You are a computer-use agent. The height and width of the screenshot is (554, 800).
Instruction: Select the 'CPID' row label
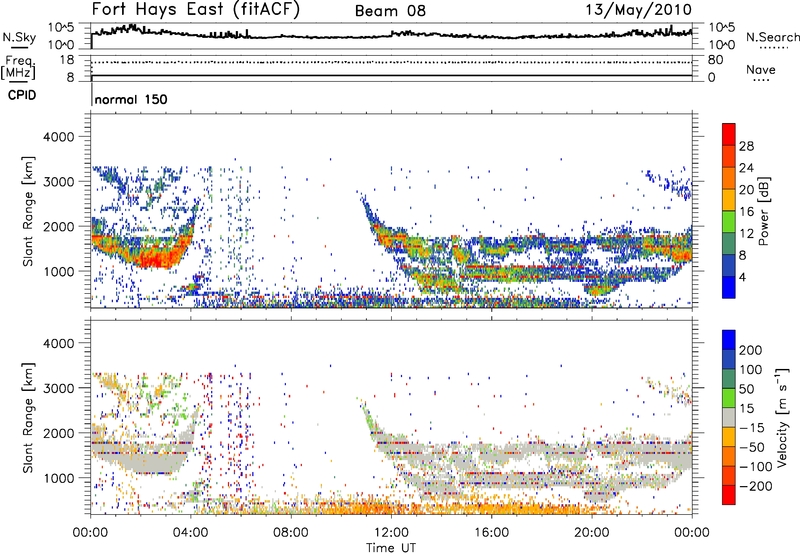click(x=22, y=95)
